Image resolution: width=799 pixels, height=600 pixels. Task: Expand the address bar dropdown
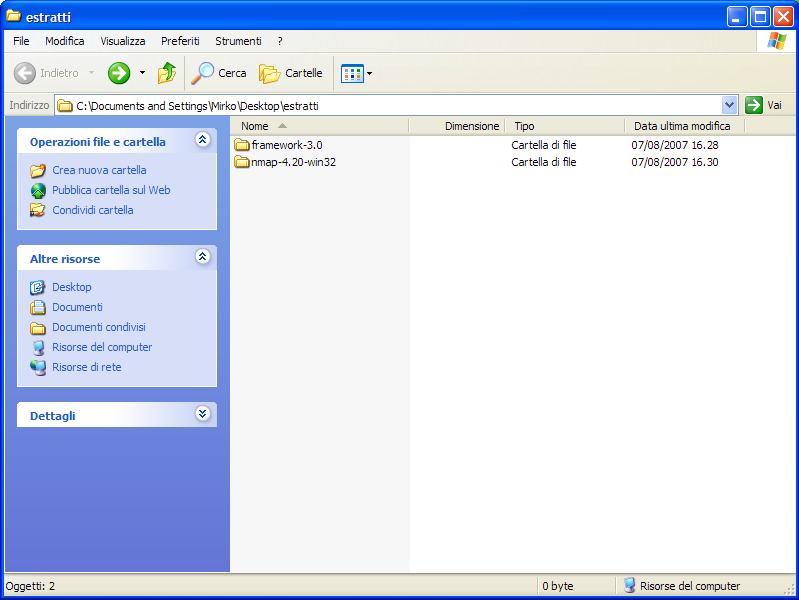pyautogui.click(x=729, y=105)
